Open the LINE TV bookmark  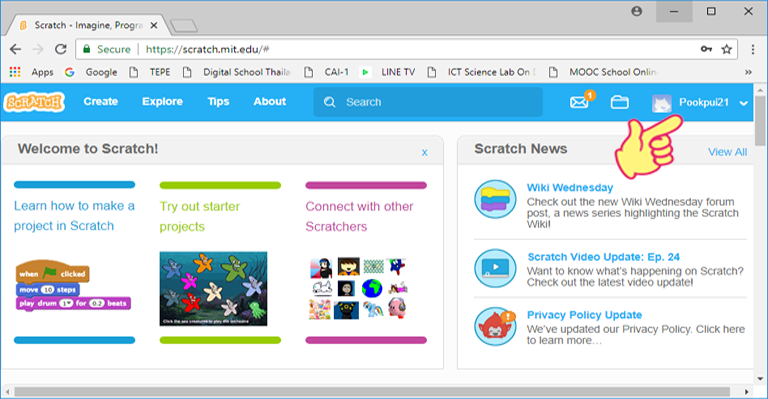point(387,72)
